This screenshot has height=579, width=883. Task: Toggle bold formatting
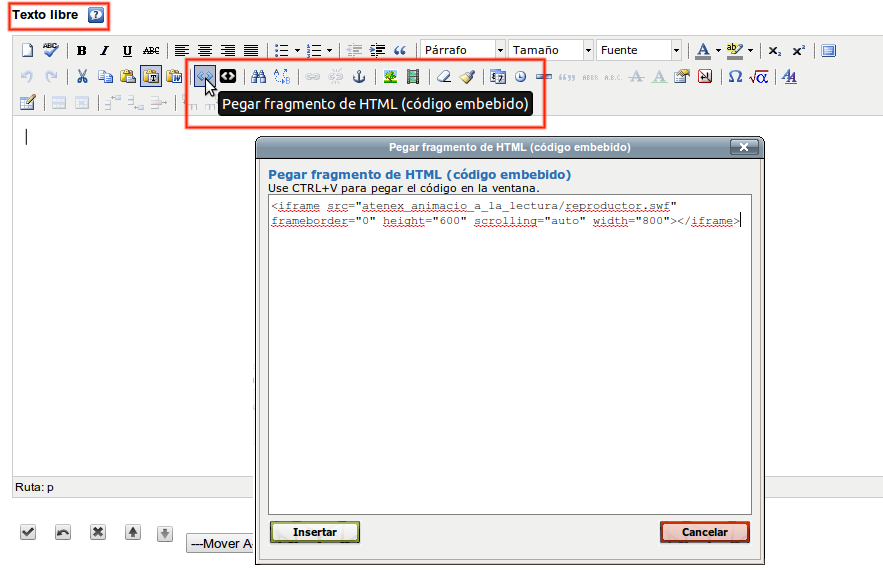(x=81, y=49)
